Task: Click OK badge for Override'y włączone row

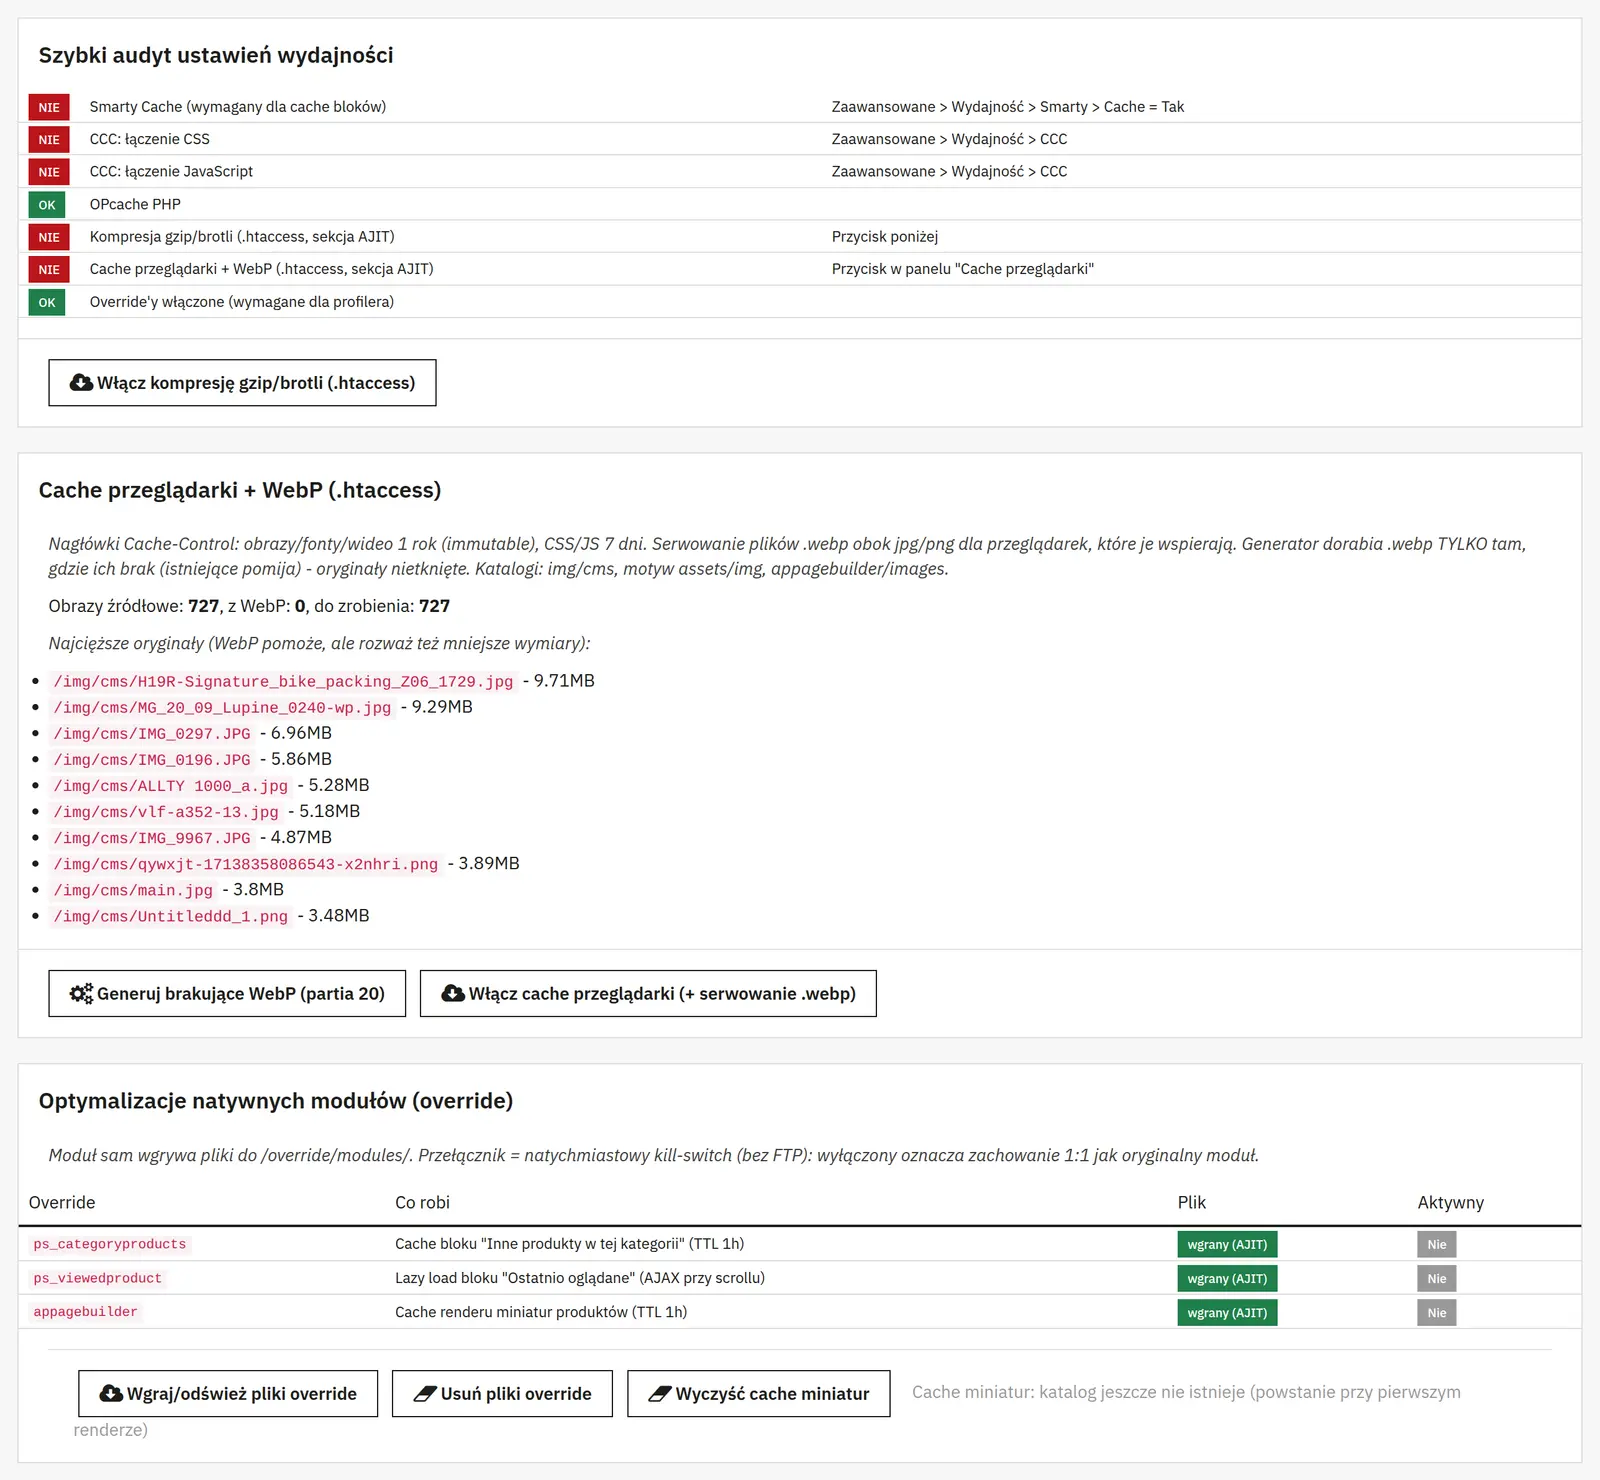Action: (x=47, y=303)
